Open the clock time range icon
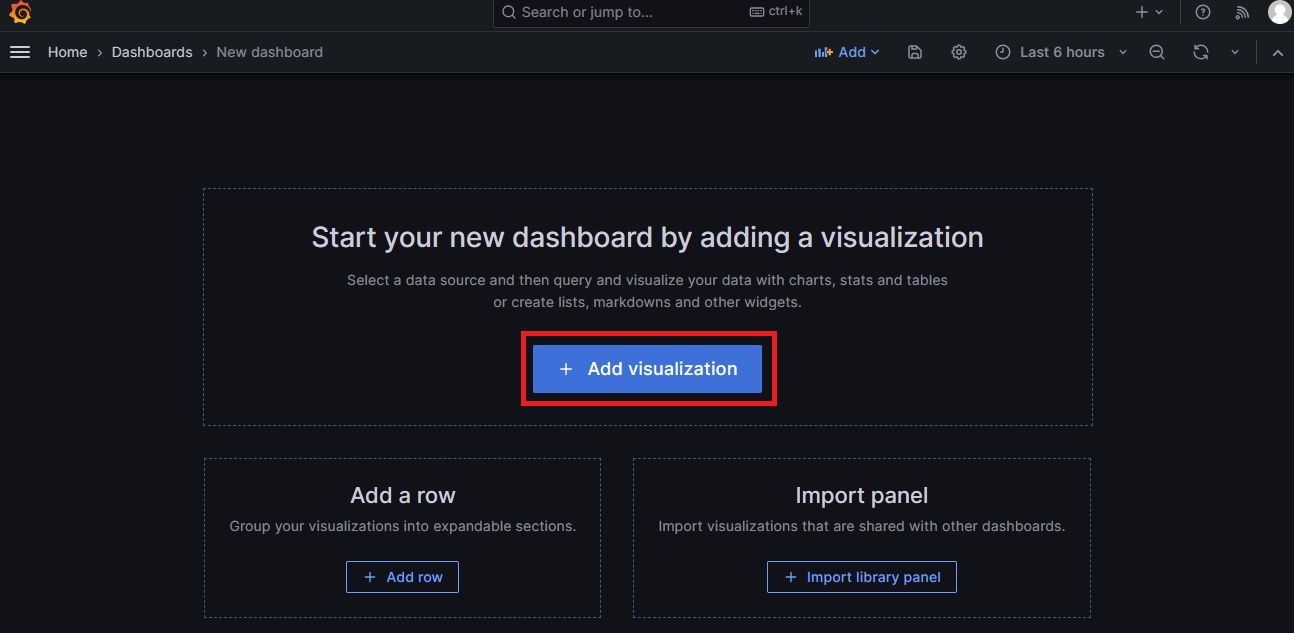 [x=1002, y=51]
